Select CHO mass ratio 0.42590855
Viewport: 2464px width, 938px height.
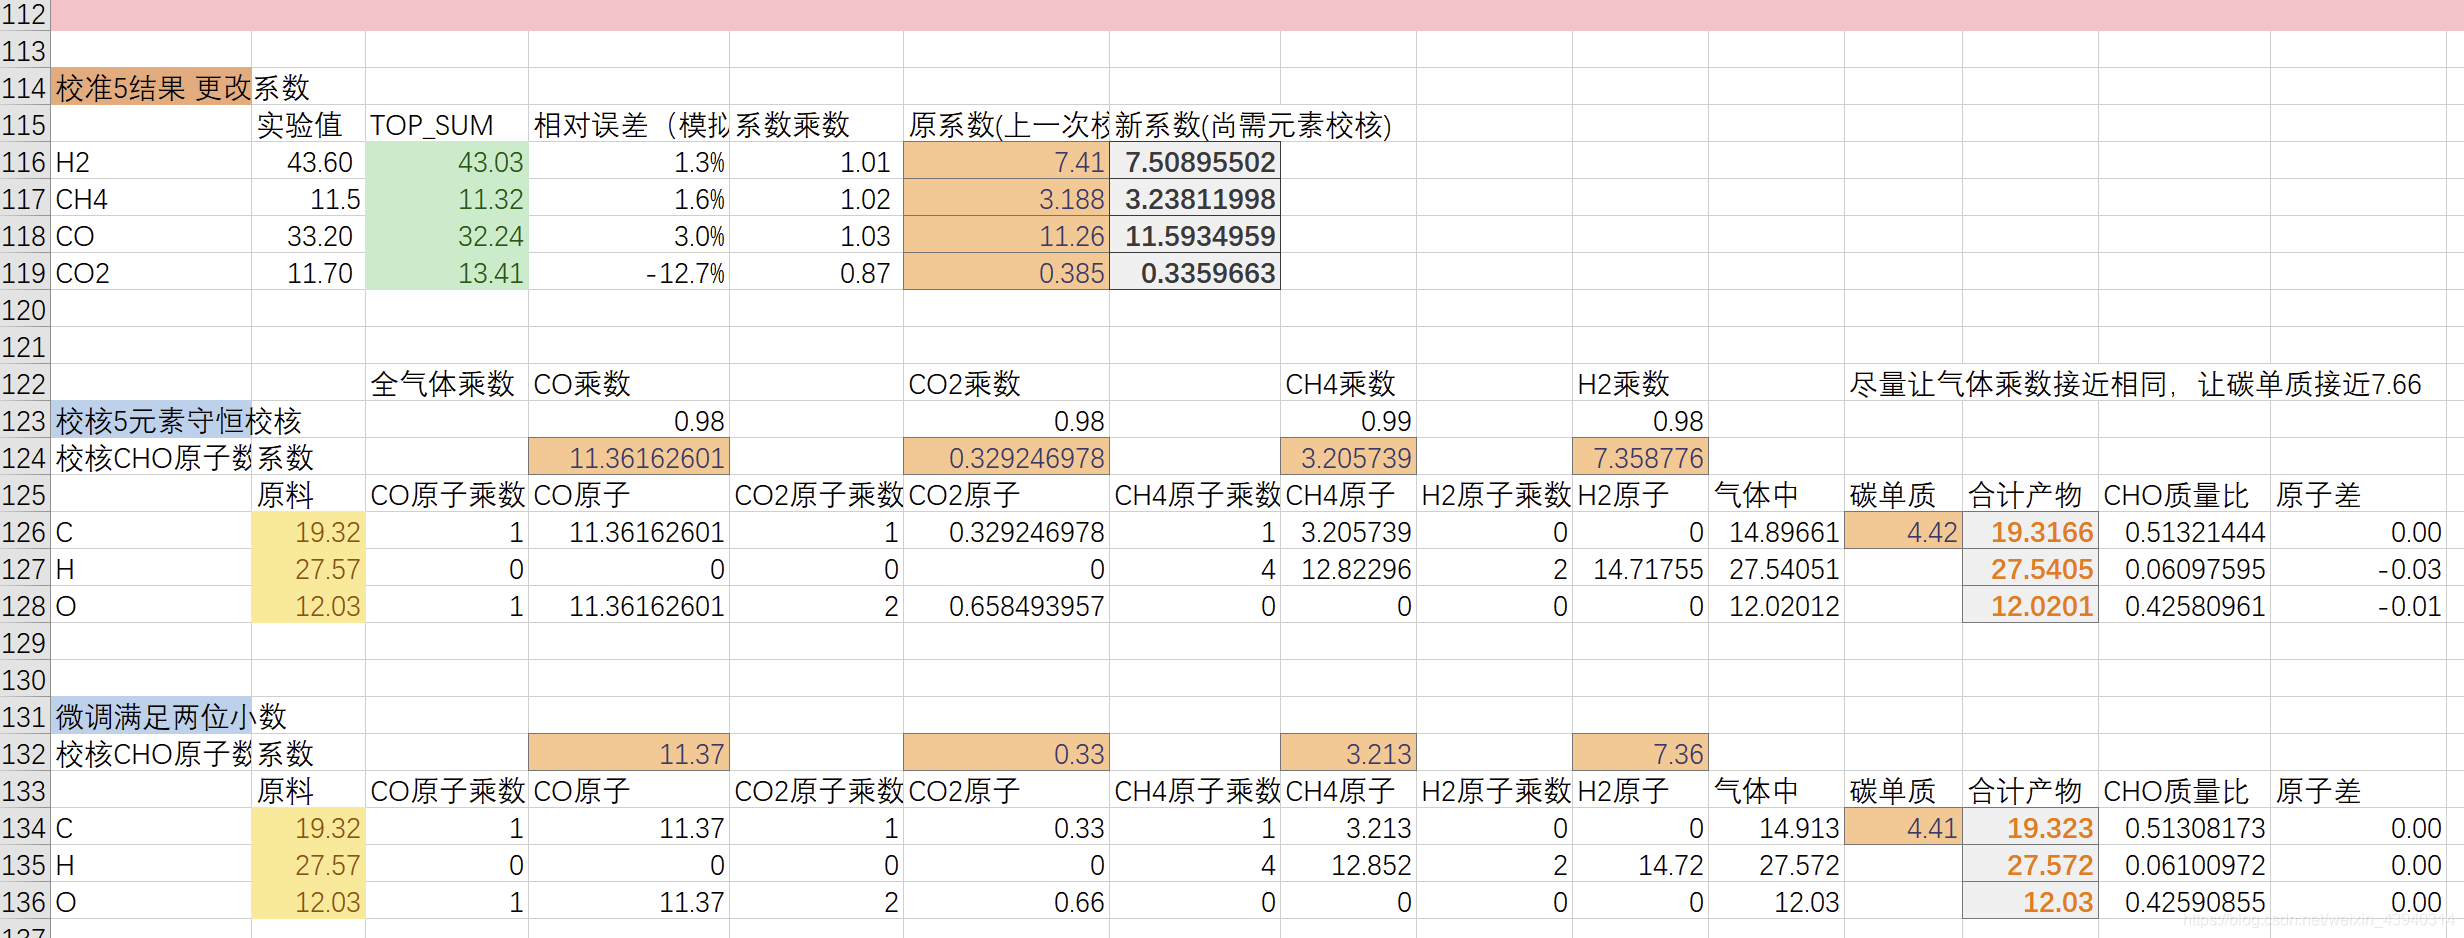pyautogui.click(x=2184, y=902)
